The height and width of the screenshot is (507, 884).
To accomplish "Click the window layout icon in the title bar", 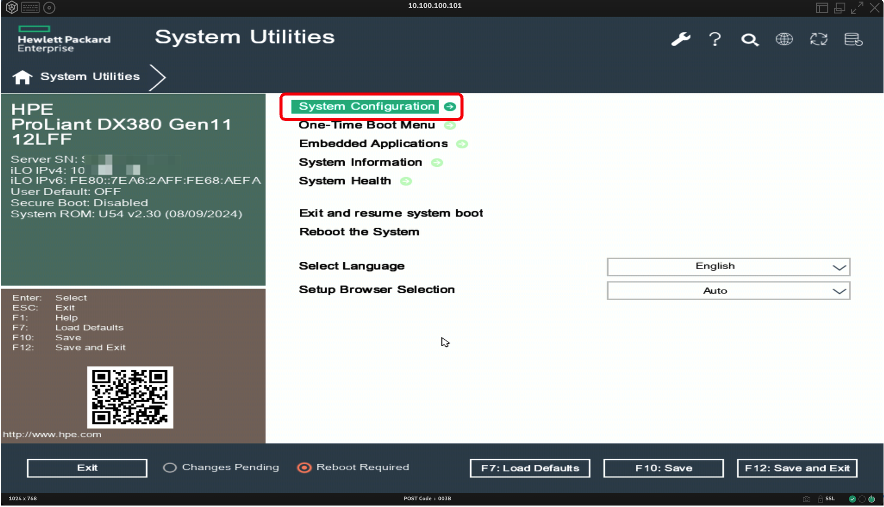I will [822, 7].
